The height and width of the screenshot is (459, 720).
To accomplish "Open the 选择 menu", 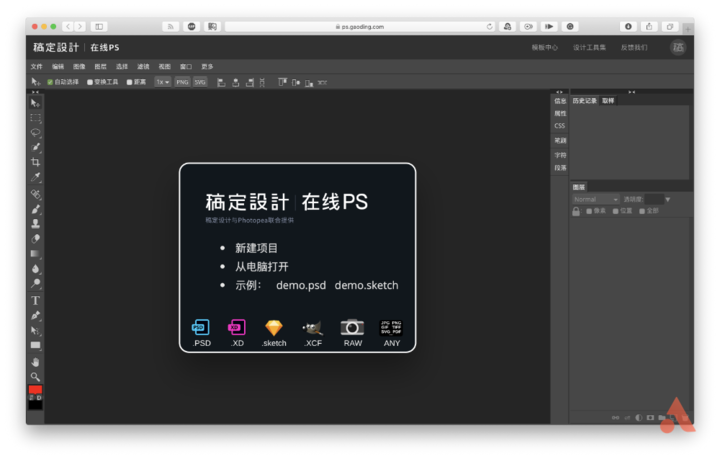I will click(x=122, y=67).
